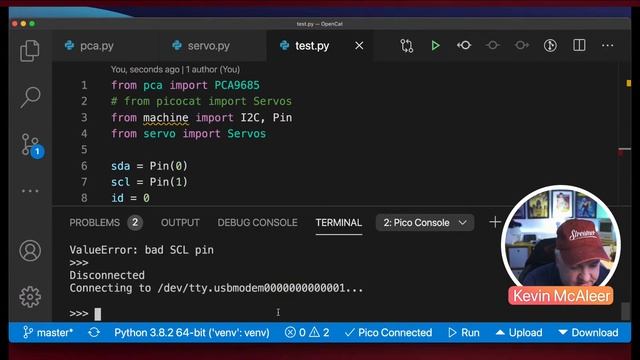Click the terminal panel scrollbar

pos(625,311)
